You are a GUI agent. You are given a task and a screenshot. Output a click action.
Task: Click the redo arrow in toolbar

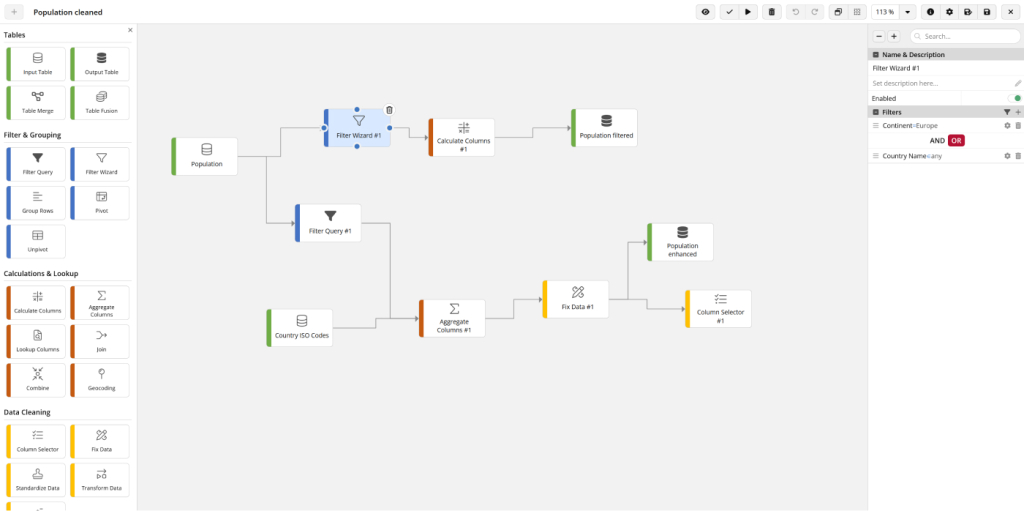pos(814,12)
